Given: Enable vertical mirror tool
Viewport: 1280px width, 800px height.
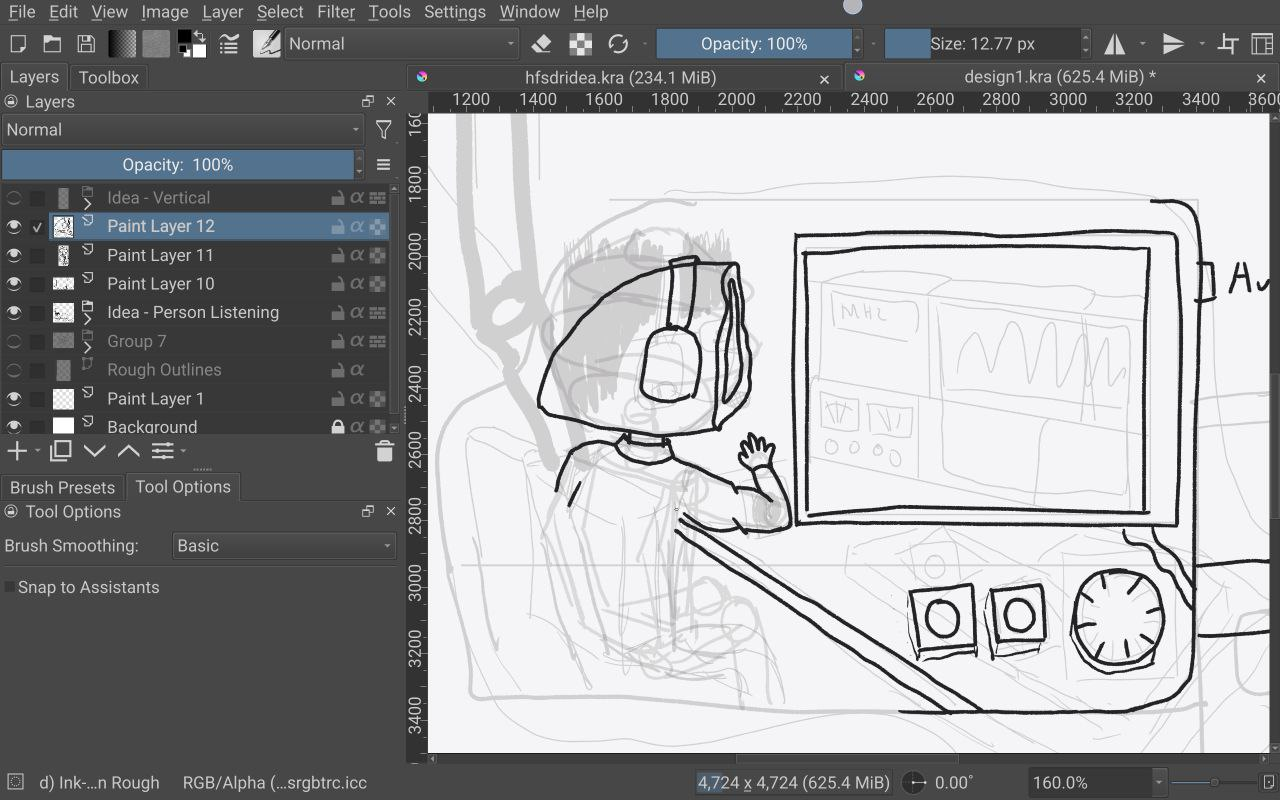Looking at the screenshot, I should [1173, 44].
